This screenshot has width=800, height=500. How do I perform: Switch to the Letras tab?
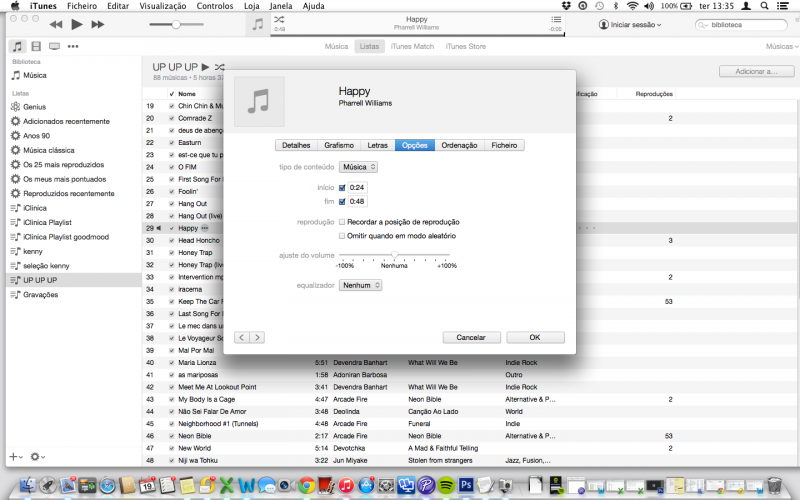point(378,145)
